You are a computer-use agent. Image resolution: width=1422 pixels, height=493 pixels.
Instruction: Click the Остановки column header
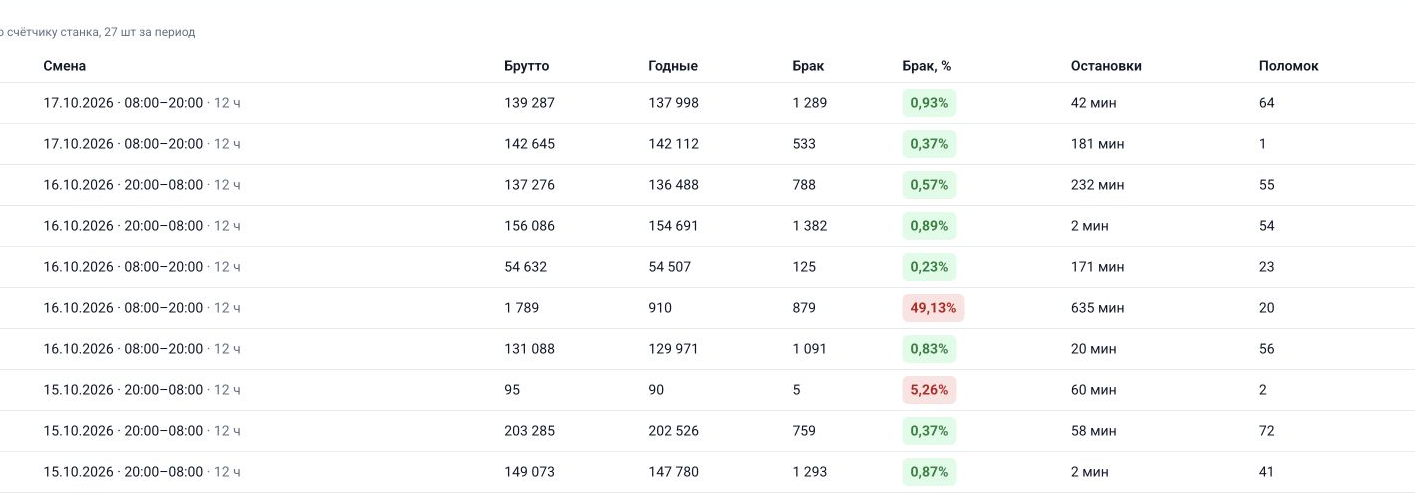pyautogui.click(x=1106, y=66)
